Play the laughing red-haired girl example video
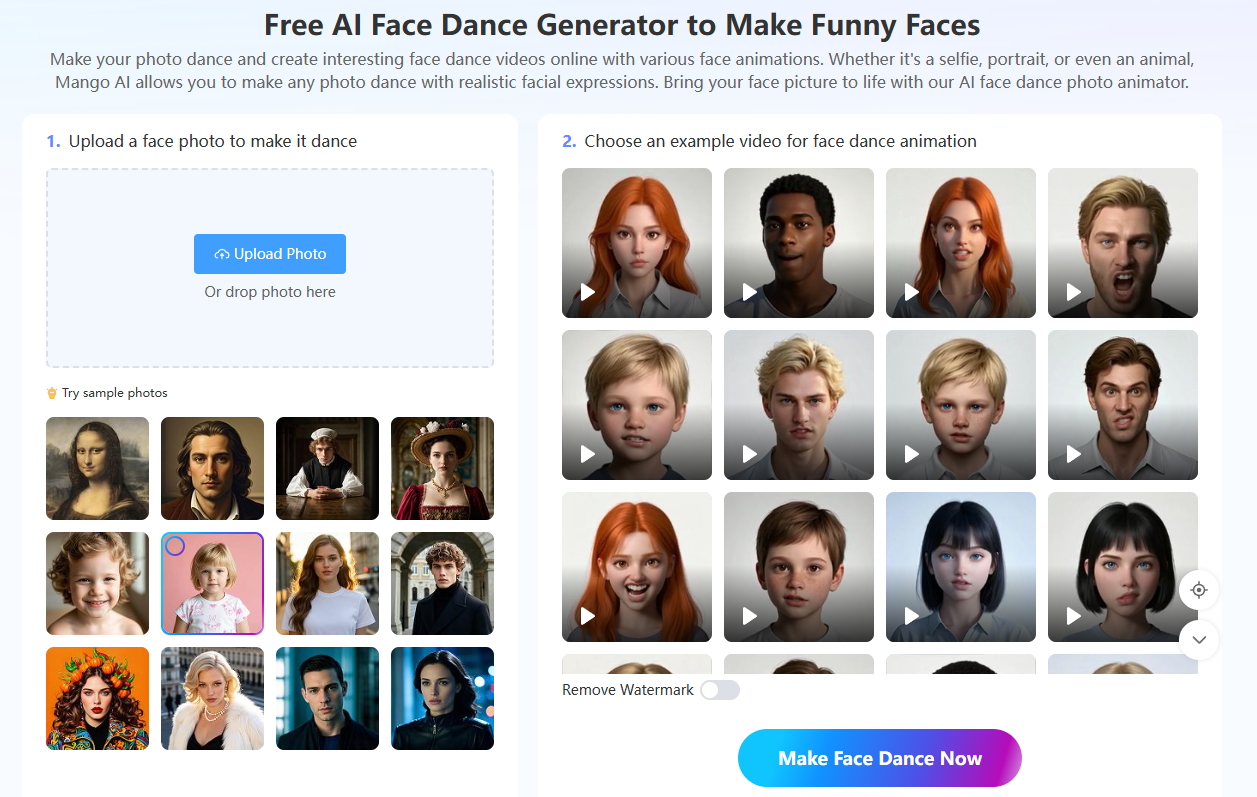 point(637,567)
